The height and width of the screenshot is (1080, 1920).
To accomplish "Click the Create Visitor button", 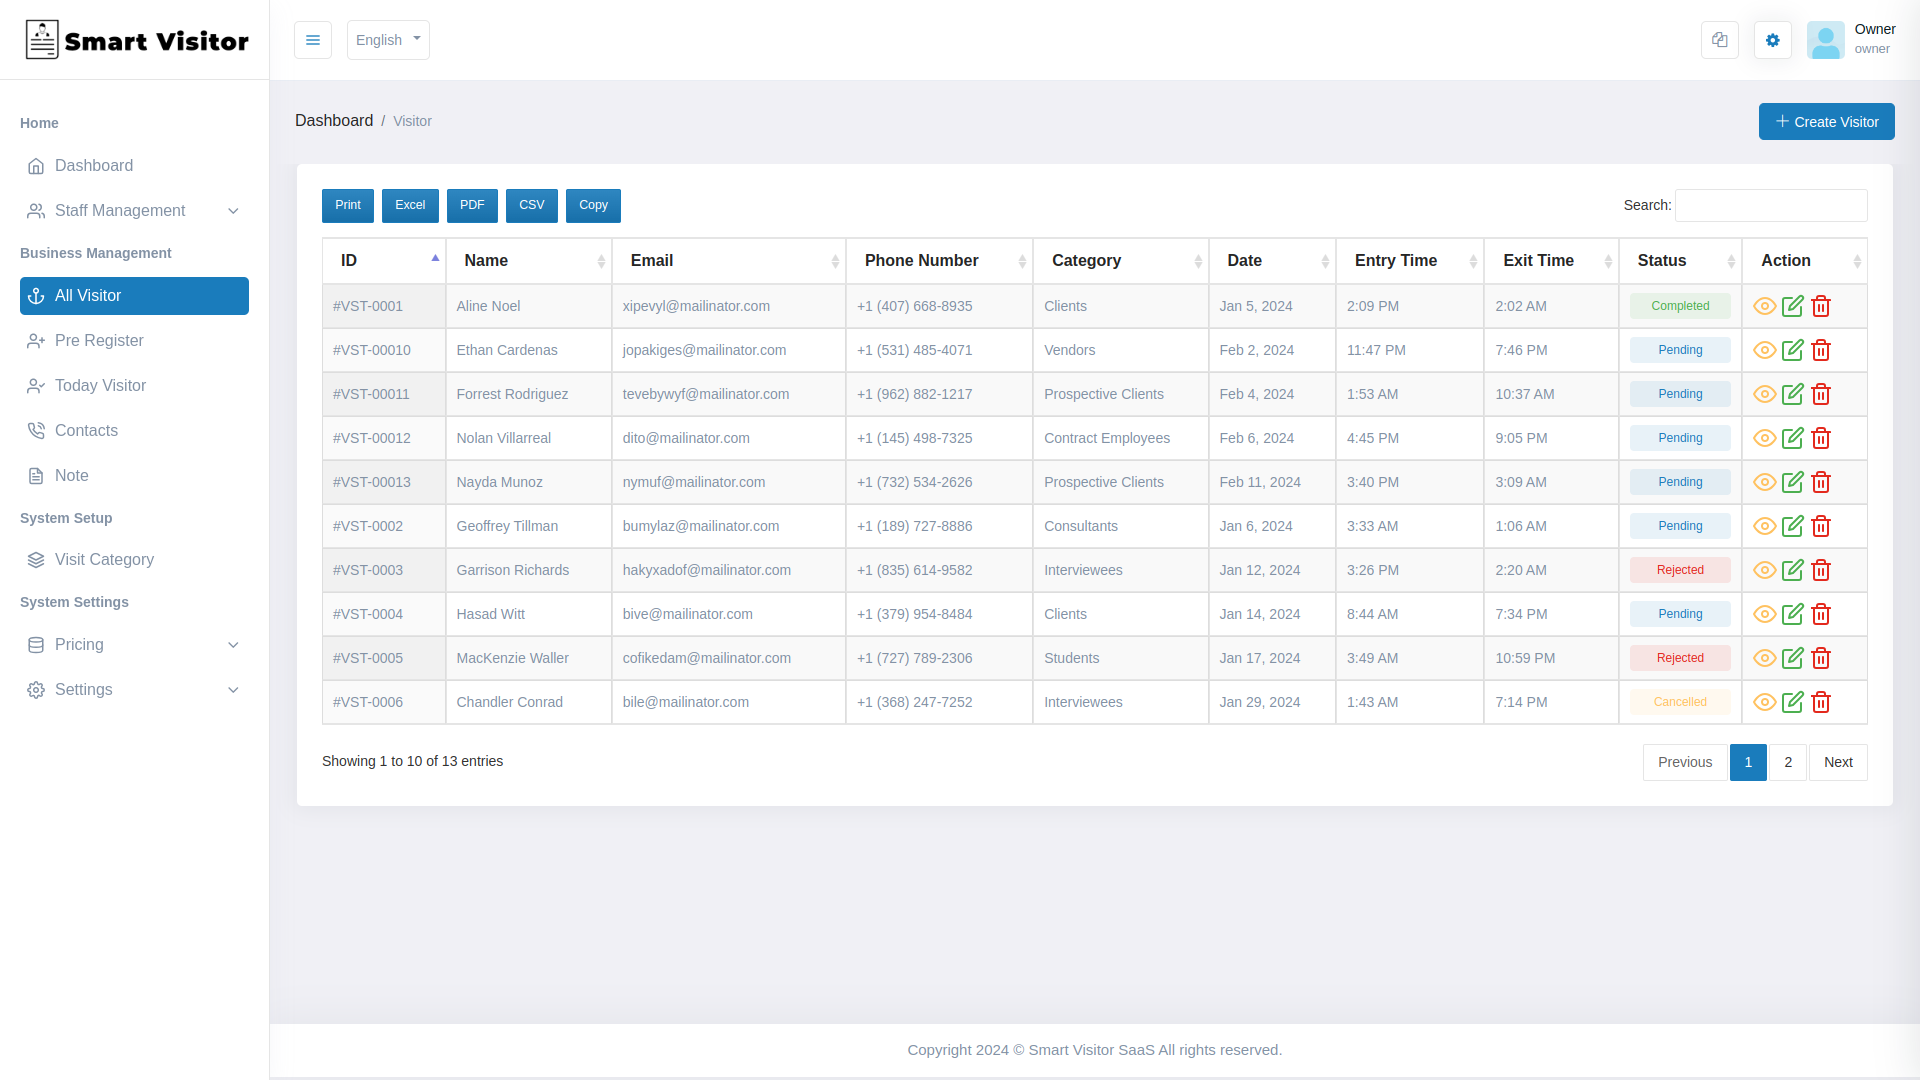I will pos(1826,121).
